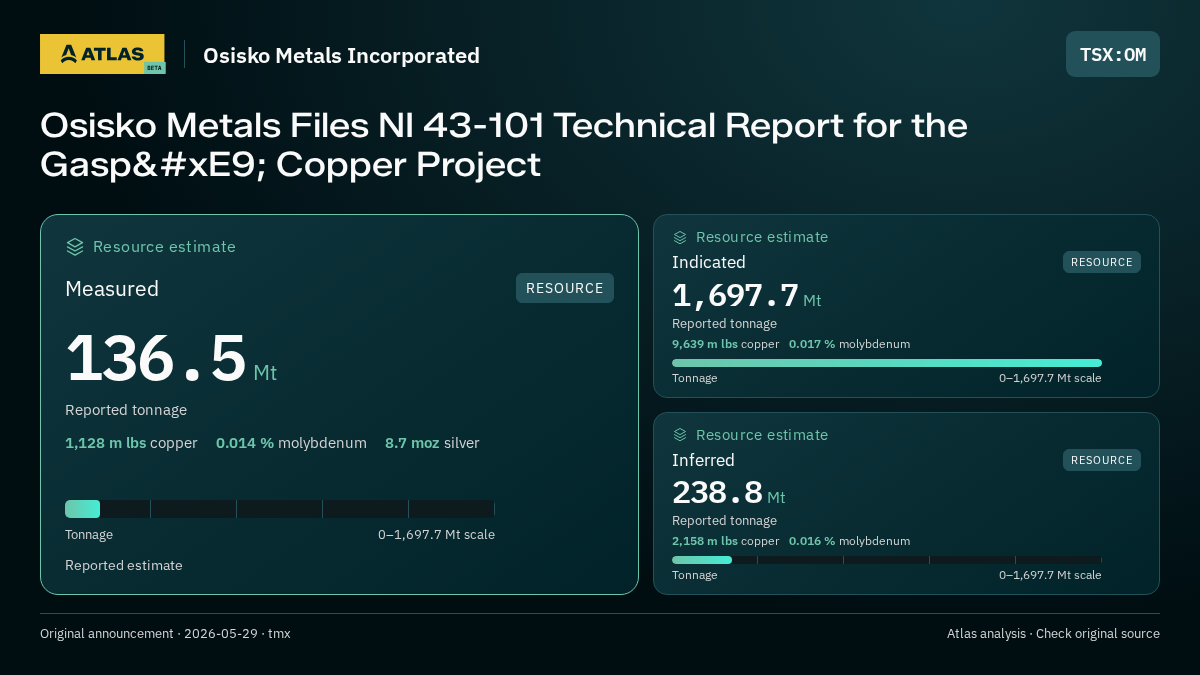The image size is (1200, 675).
Task: Click the Inferred tonnage progress bar
Action: point(887,560)
